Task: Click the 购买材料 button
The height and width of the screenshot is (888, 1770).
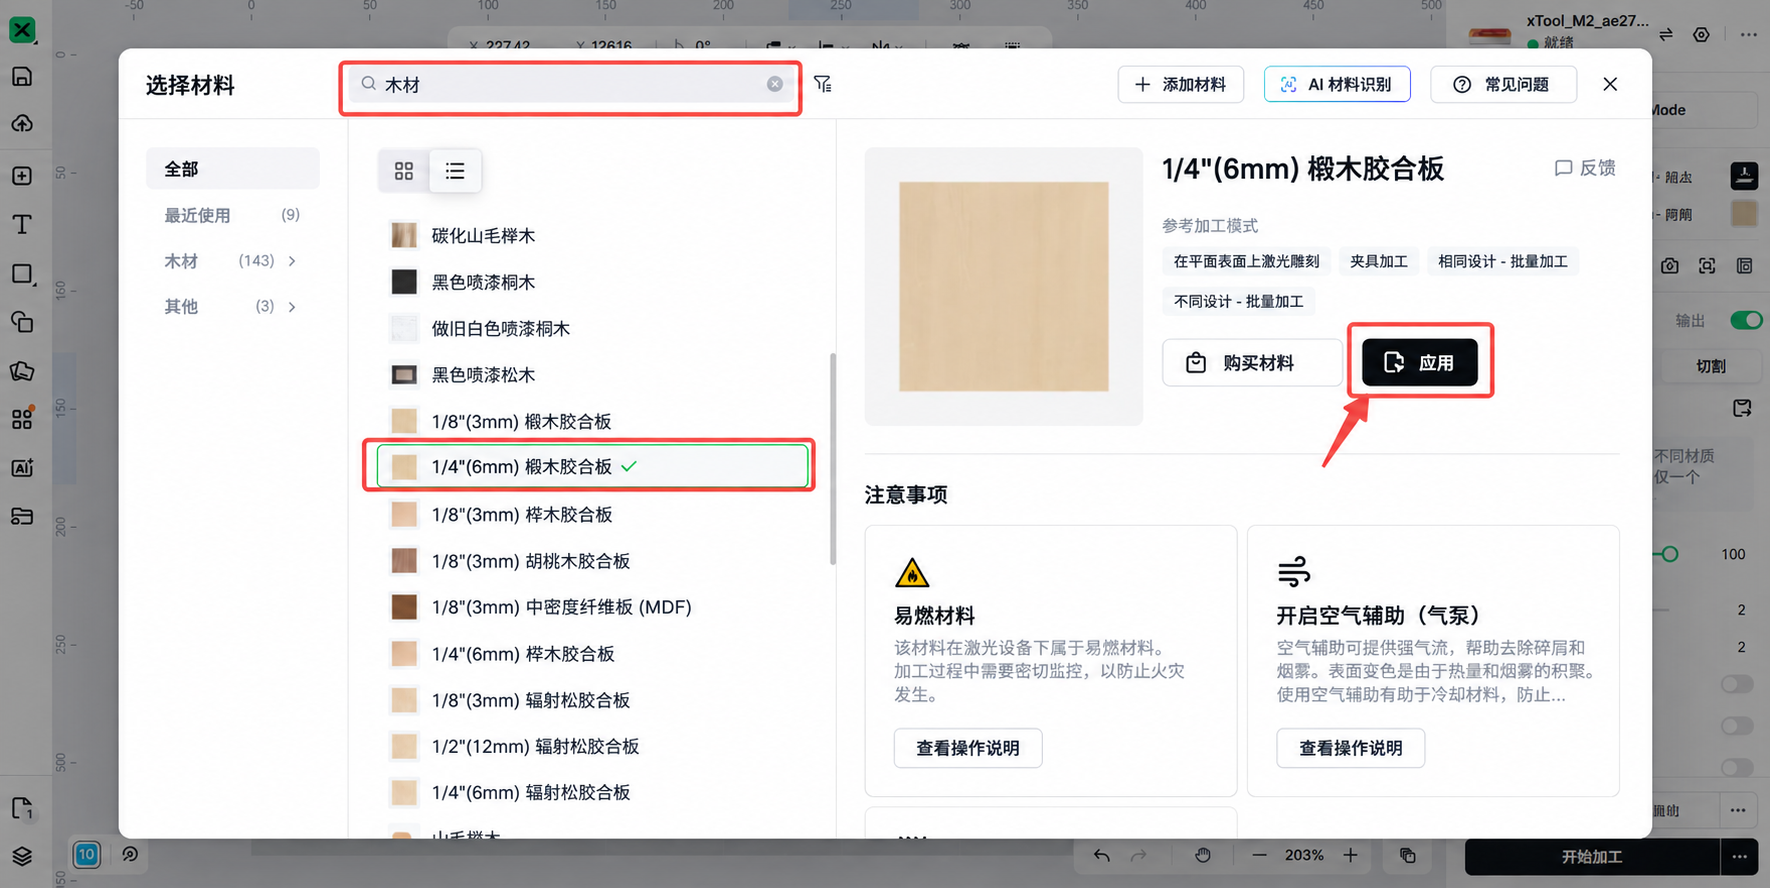Action: [x=1252, y=363]
